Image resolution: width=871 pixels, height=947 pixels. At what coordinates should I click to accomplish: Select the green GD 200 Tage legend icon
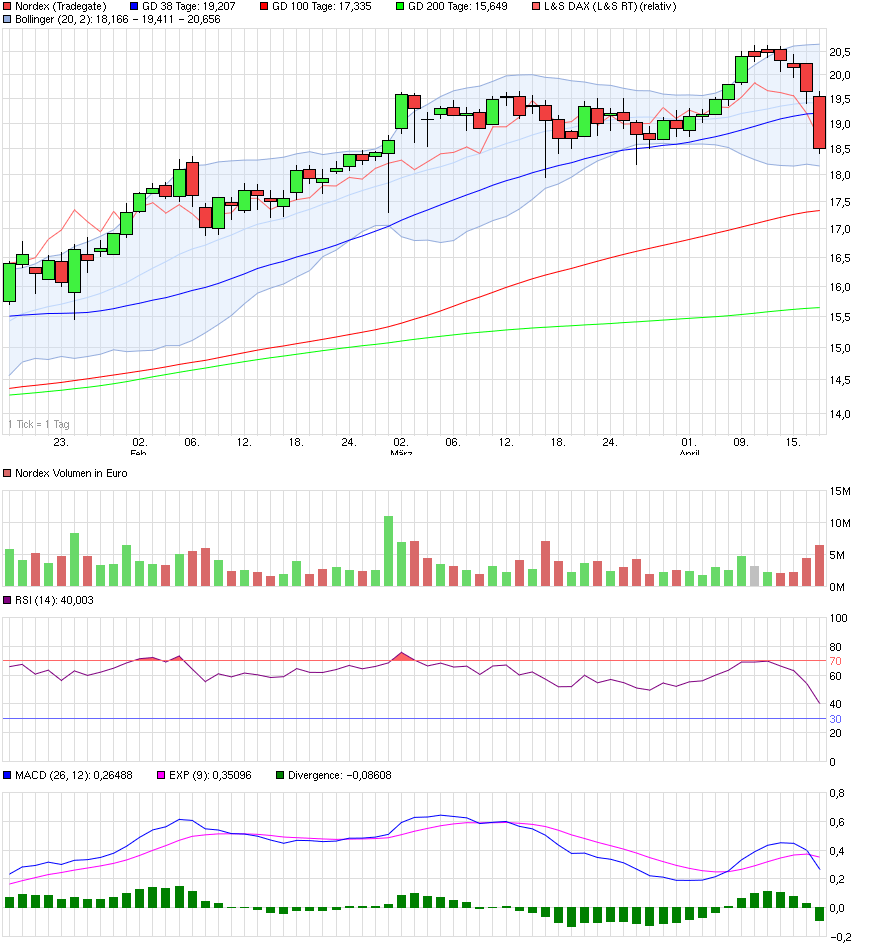point(398,6)
